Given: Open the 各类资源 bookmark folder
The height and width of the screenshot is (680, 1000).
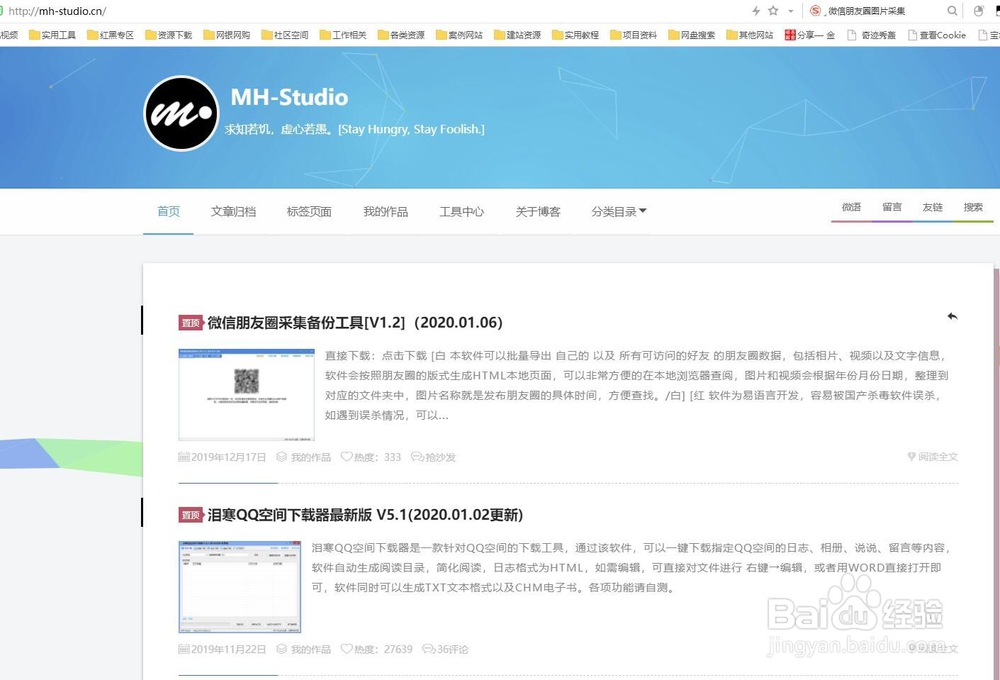Looking at the screenshot, I should (401, 35).
